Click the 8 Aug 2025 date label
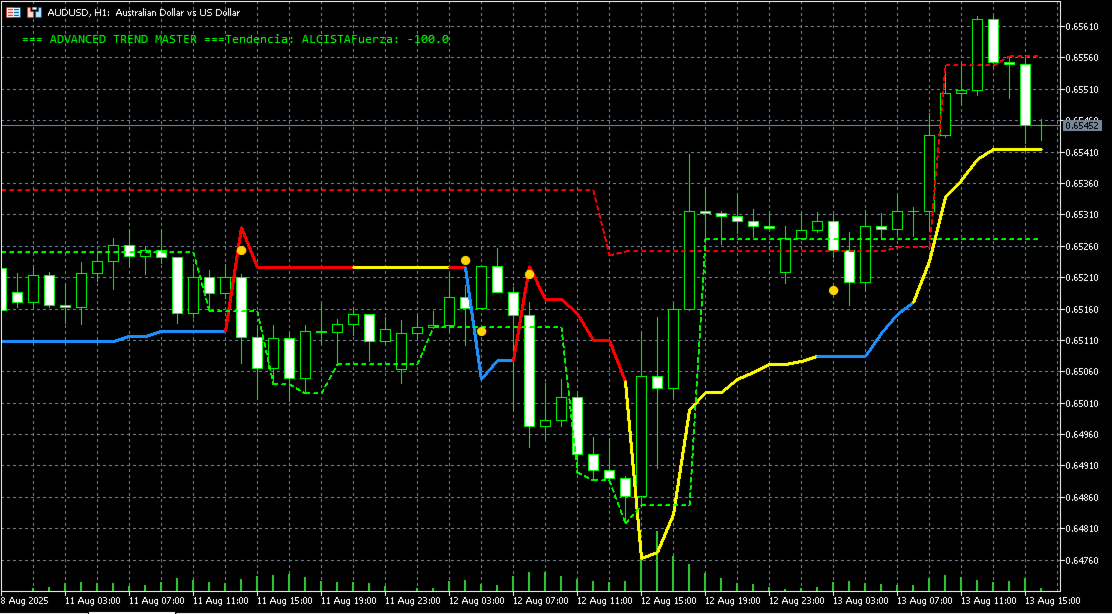Screen dimensions: 1112x614 coord(24,601)
